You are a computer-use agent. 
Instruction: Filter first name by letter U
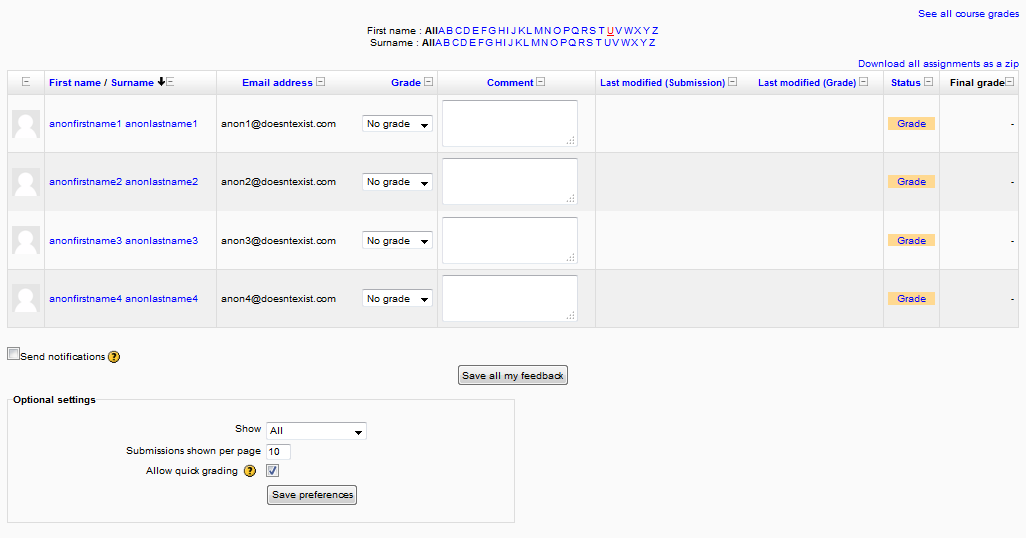(x=610, y=31)
